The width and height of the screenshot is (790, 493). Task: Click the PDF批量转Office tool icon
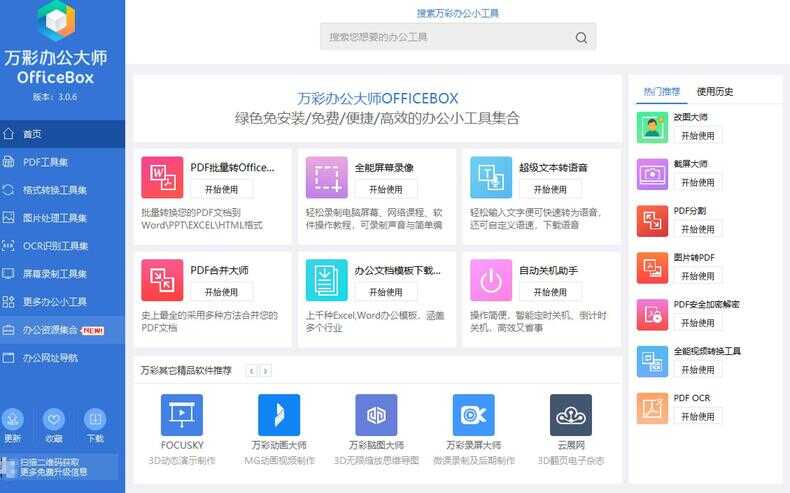tap(162, 177)
